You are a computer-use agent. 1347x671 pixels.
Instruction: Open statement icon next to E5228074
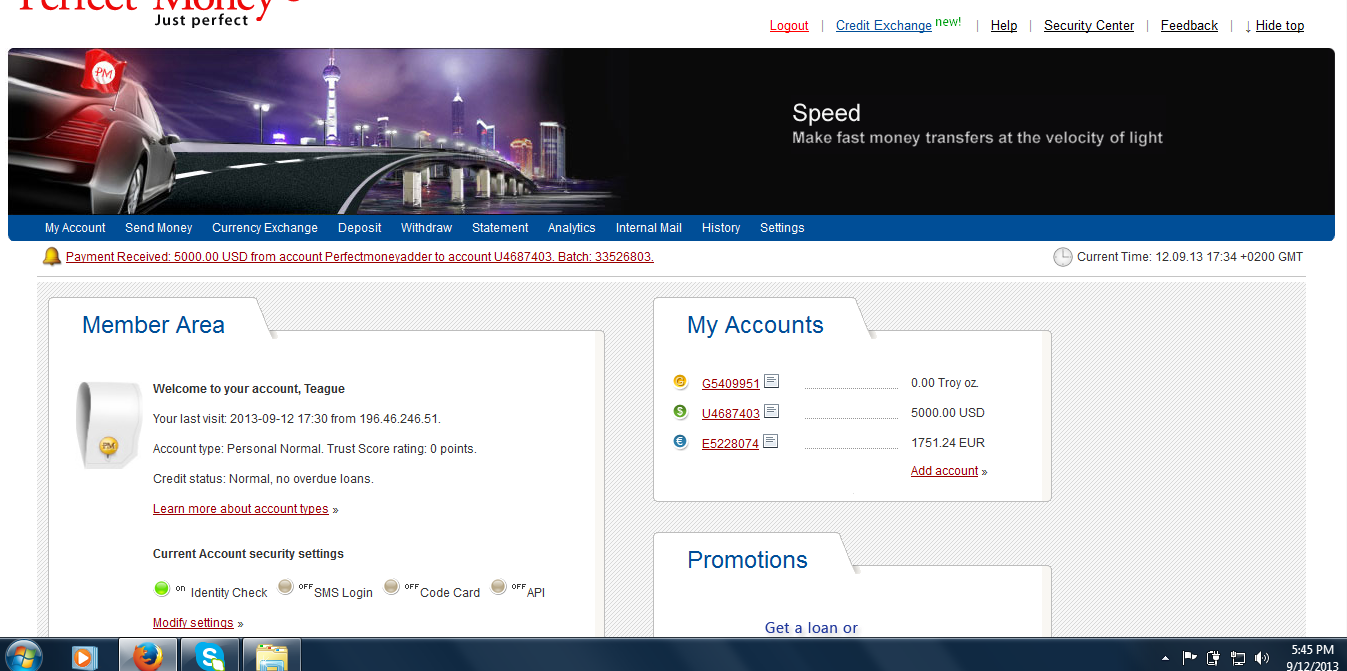click(x=771, y=441)
